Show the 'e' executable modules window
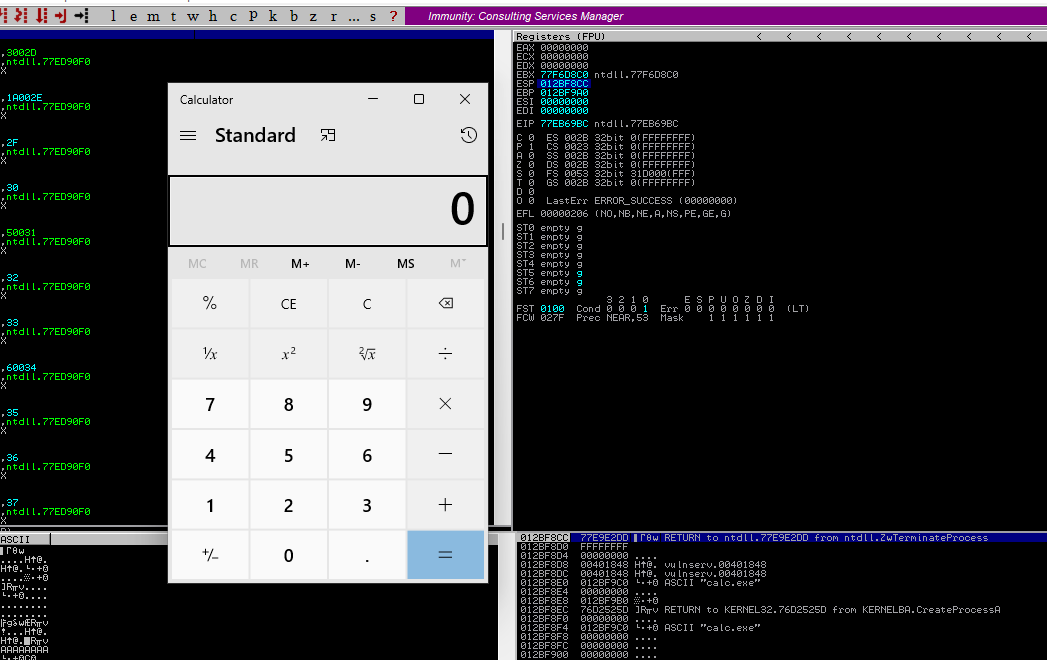This screenshot has height=660, width=1047. (x=132, y=16)
